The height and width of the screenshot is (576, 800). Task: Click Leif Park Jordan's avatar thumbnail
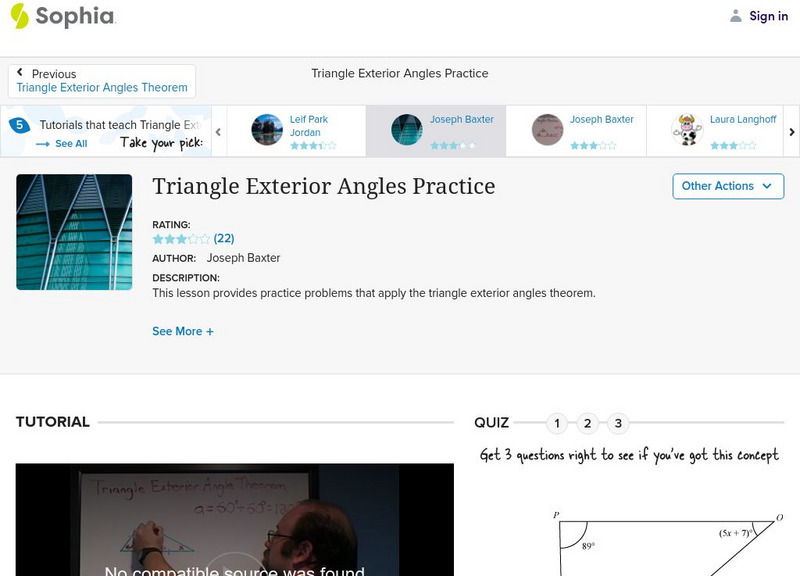pos(267,130)
